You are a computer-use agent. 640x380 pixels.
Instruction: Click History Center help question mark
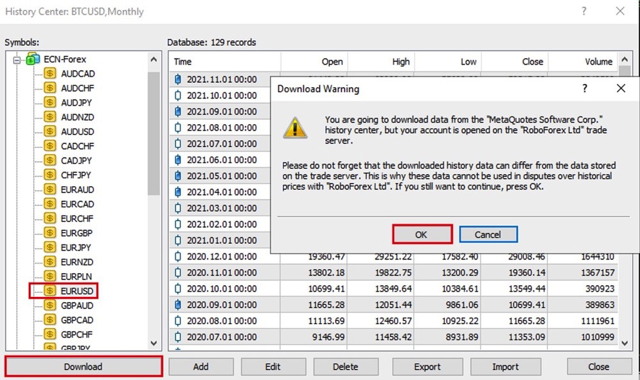pos(584,11)
